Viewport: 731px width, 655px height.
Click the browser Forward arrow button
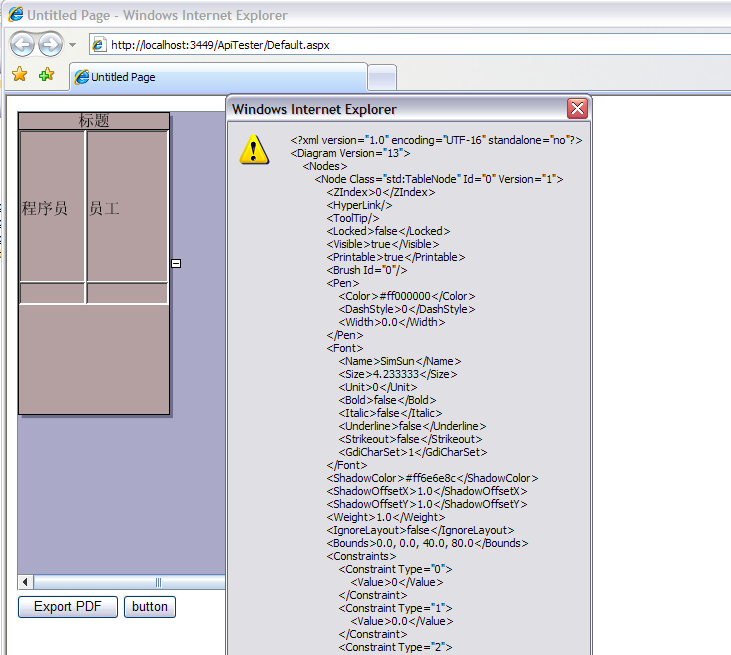pyautogui.click(x=50, y=45)
